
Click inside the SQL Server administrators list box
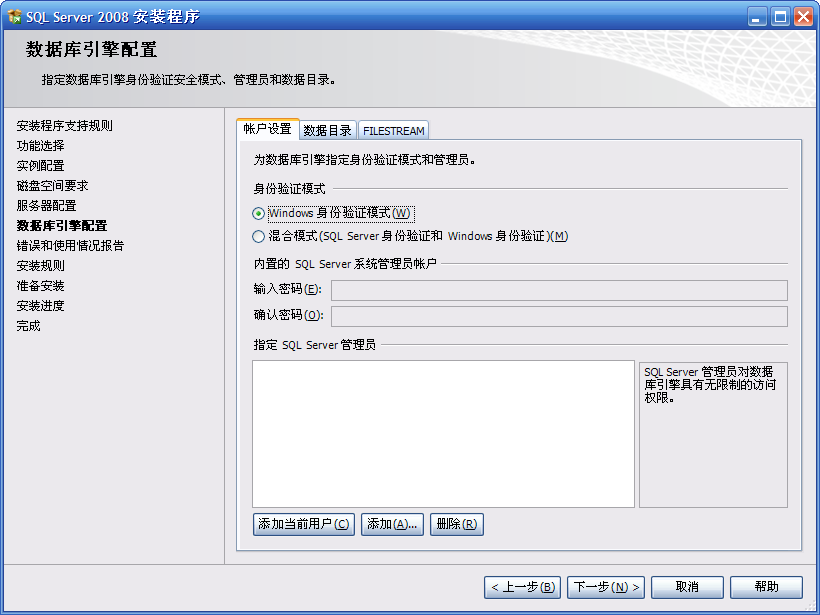pyautogui.click(x=443, y=433)
